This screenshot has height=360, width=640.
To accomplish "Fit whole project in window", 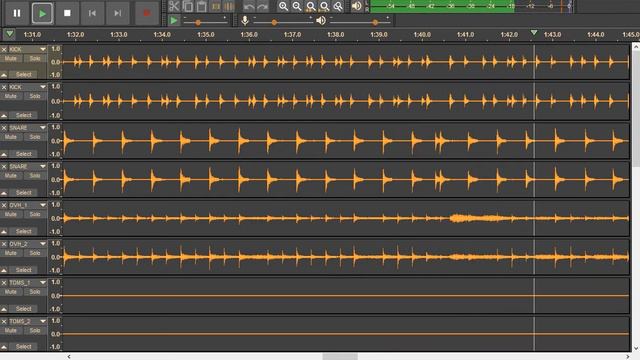I will (x=324, y=6).
